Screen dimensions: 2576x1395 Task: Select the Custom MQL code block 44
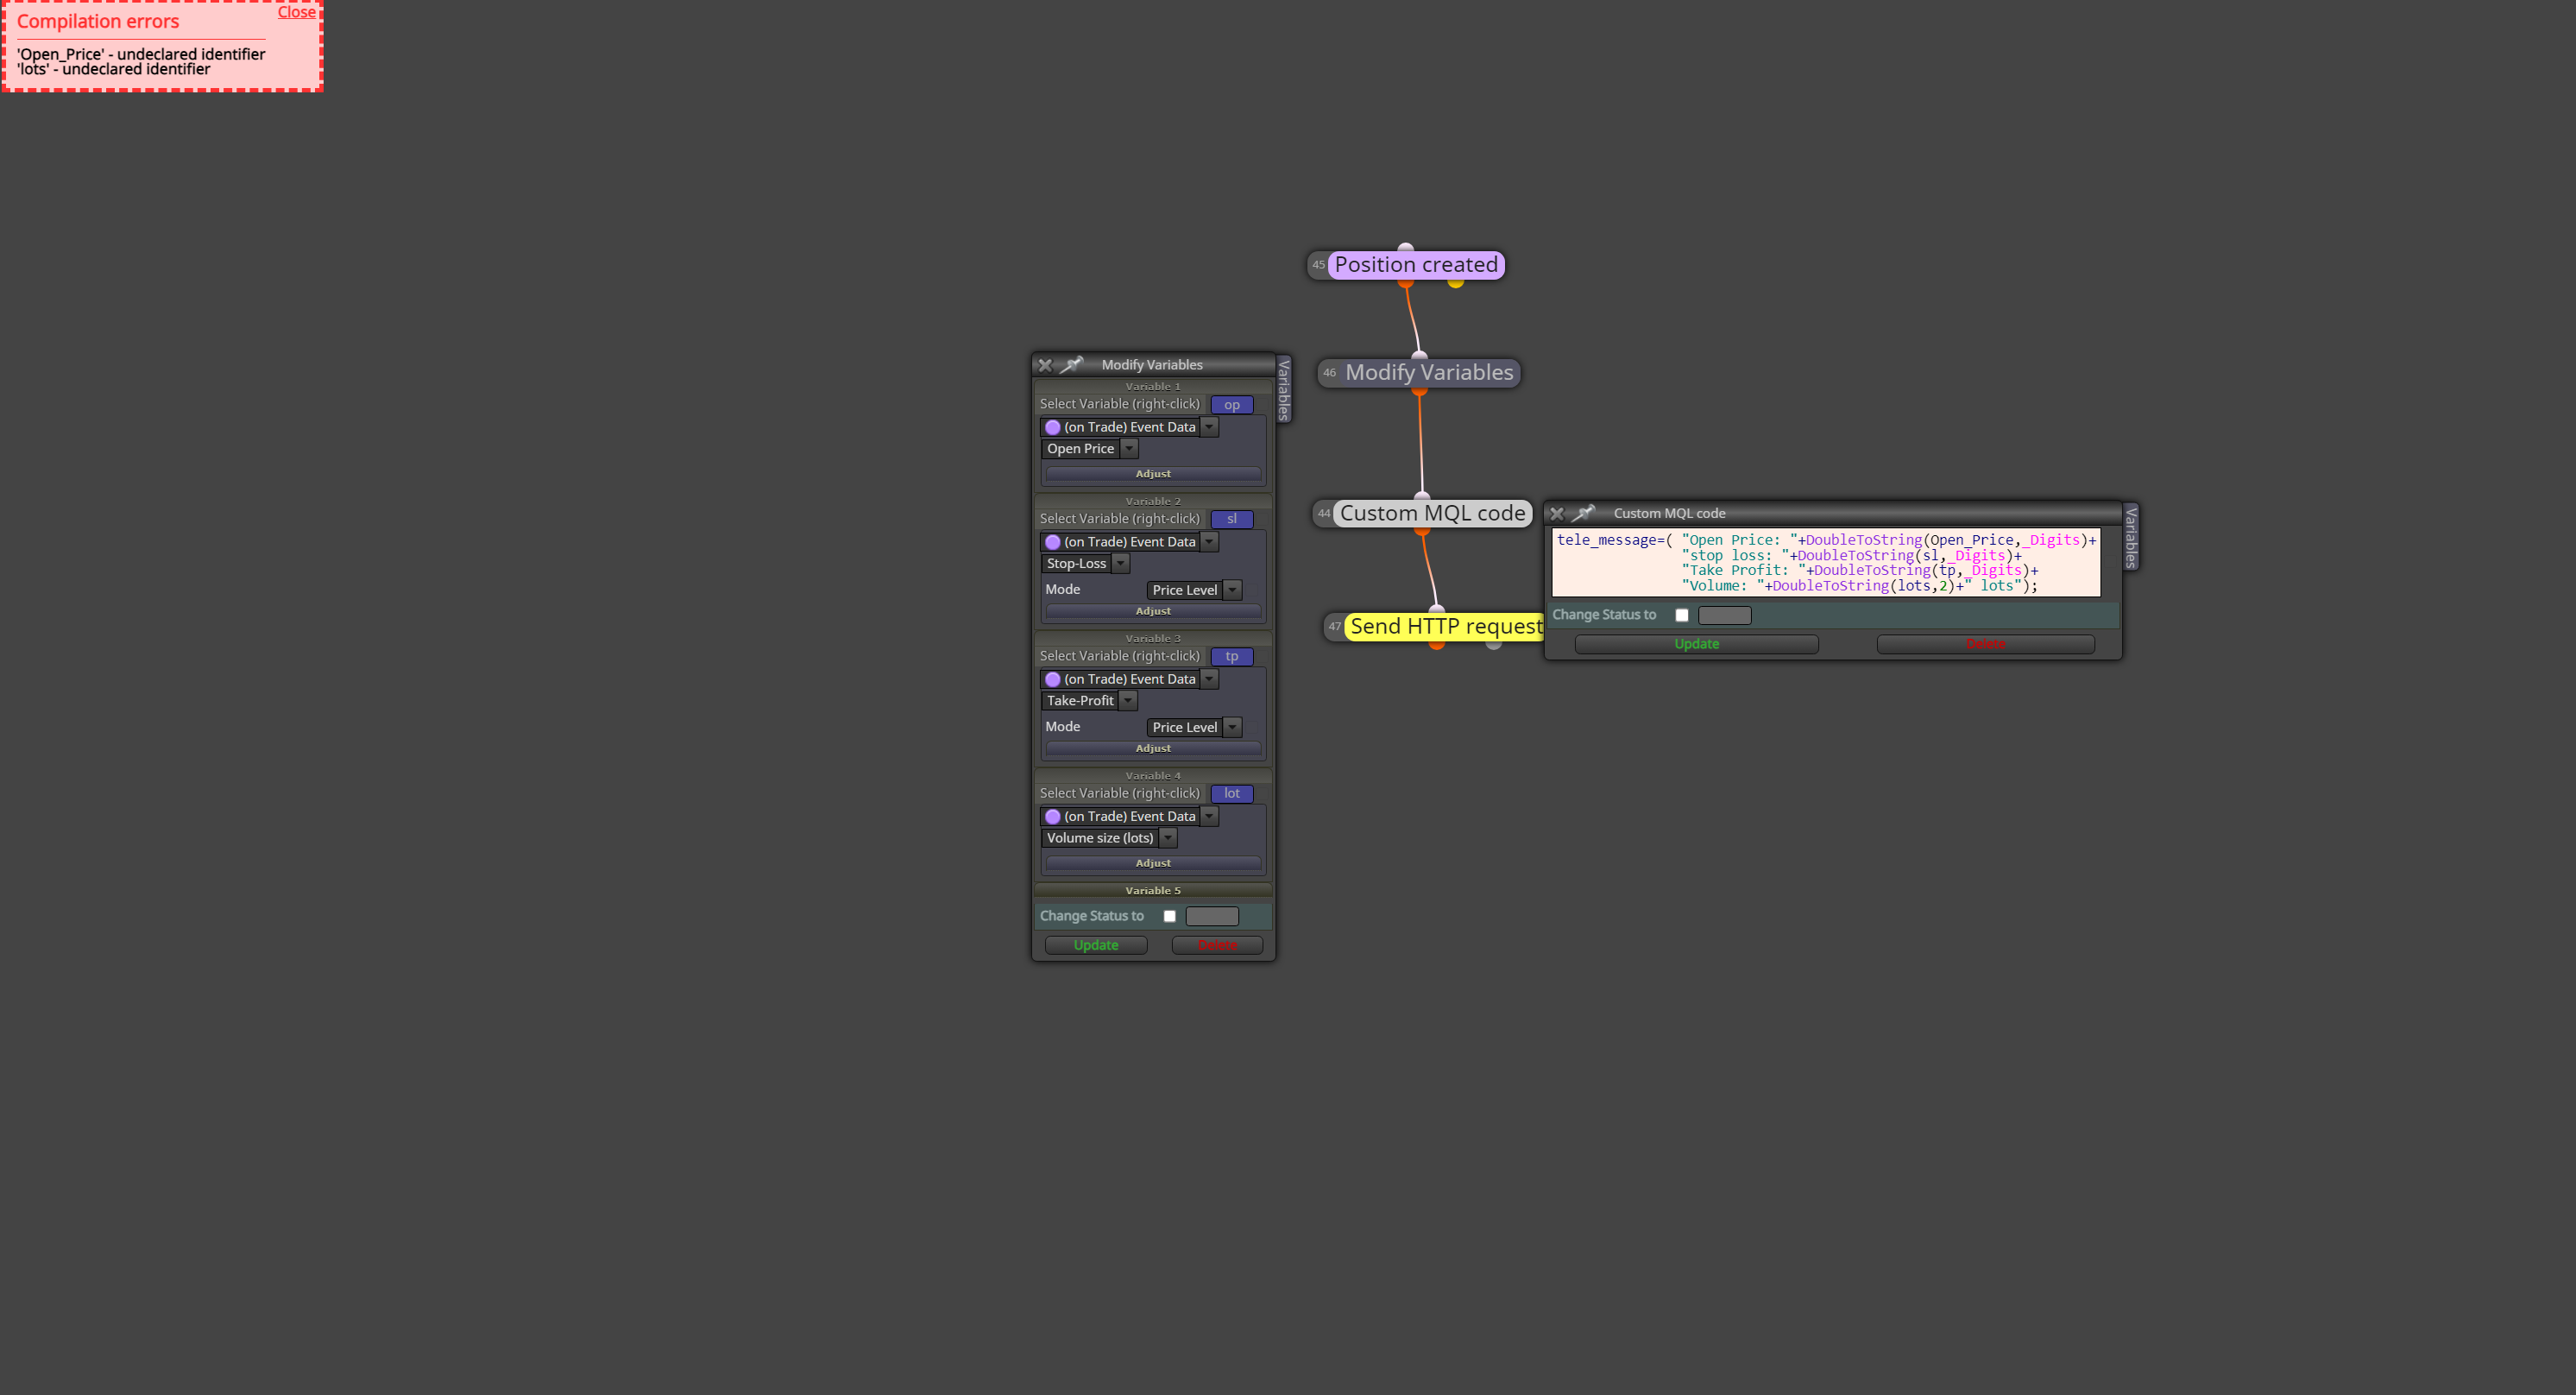(1432, 513)
